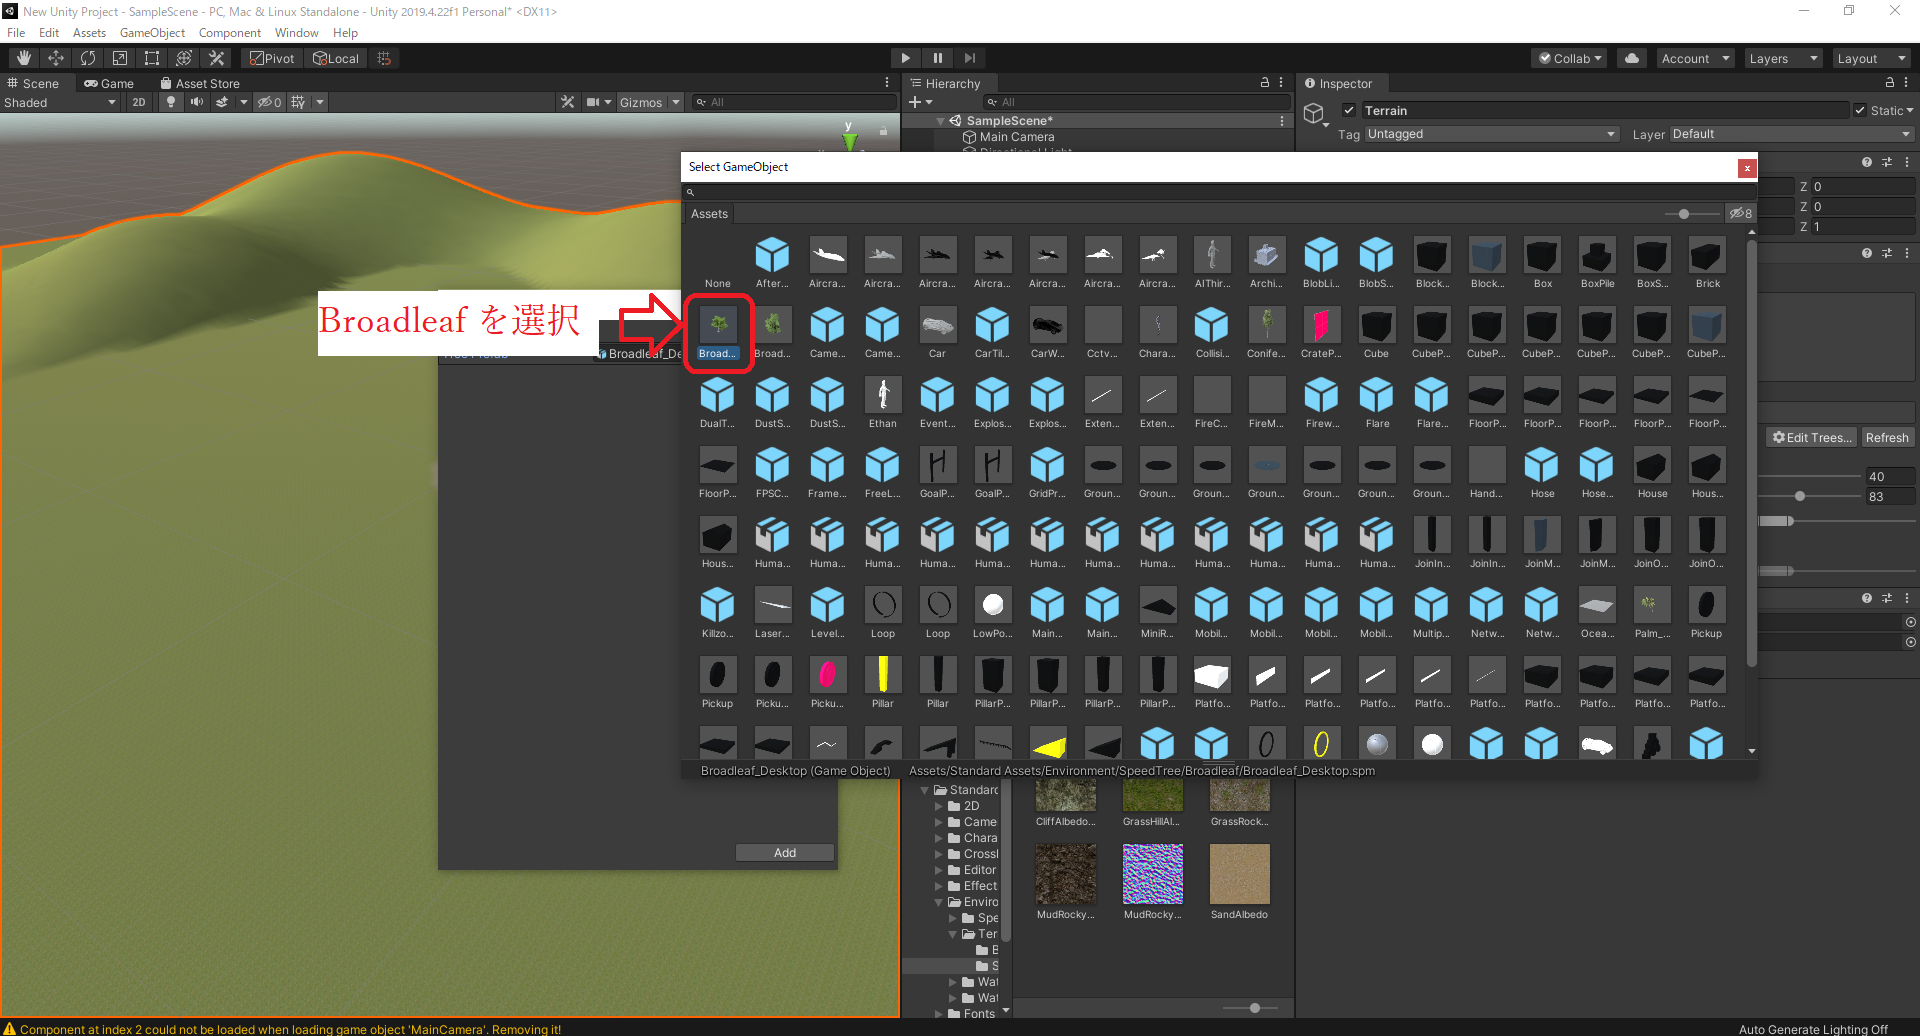Select the None asset in picker

click(717, 263)
